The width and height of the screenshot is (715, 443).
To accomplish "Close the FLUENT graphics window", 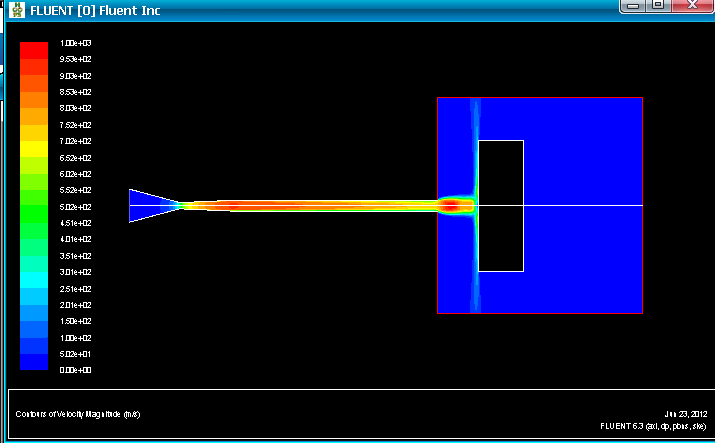I will pos(691,5).
